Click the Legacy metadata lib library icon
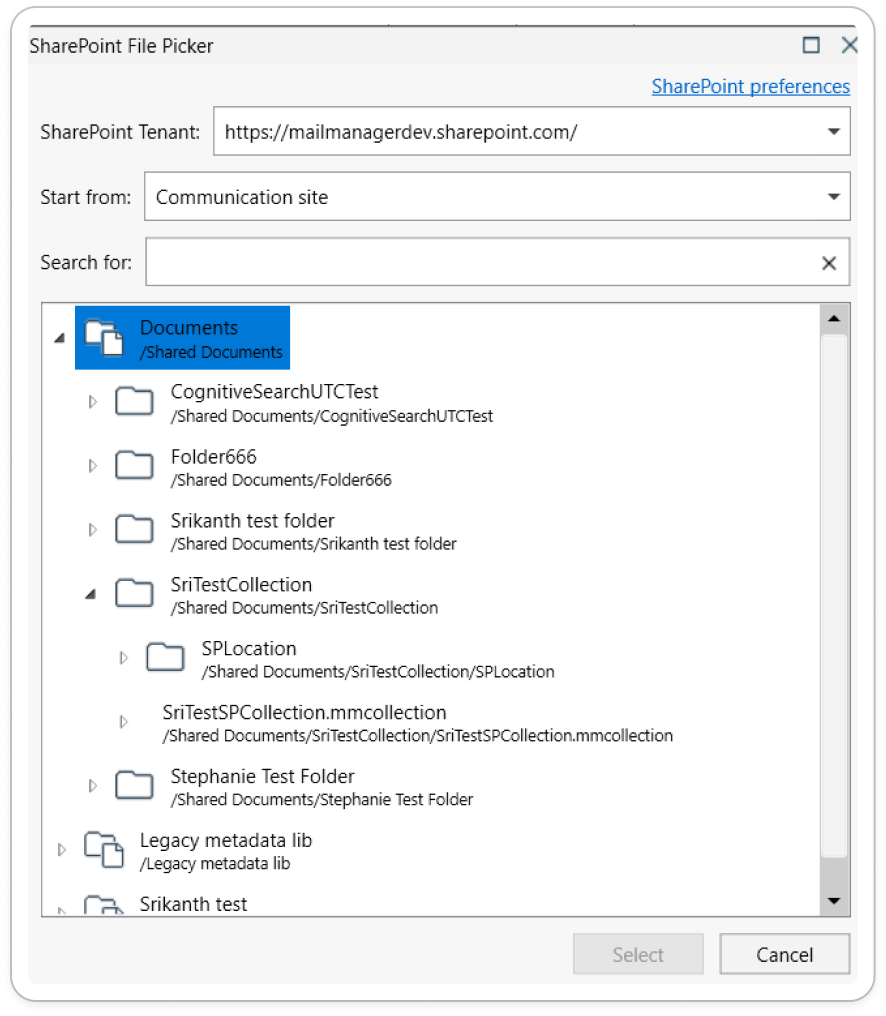Image resolution: width=886 pixels, height=1016 pixels. pyautogui.click(x=104, y=848)
